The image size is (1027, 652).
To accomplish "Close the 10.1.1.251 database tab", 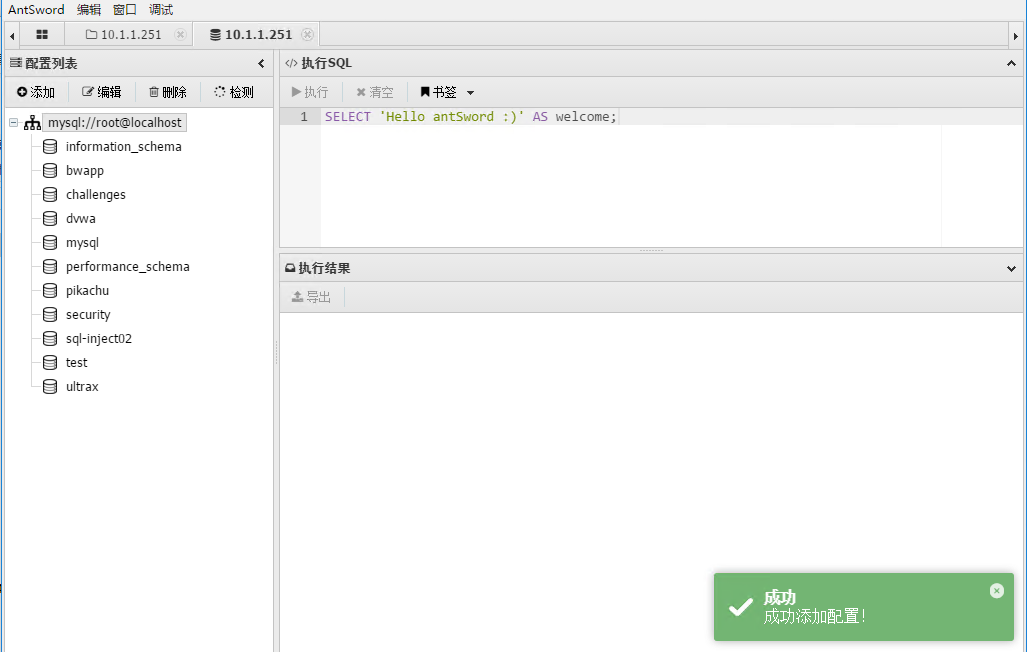I will [308, 35].
